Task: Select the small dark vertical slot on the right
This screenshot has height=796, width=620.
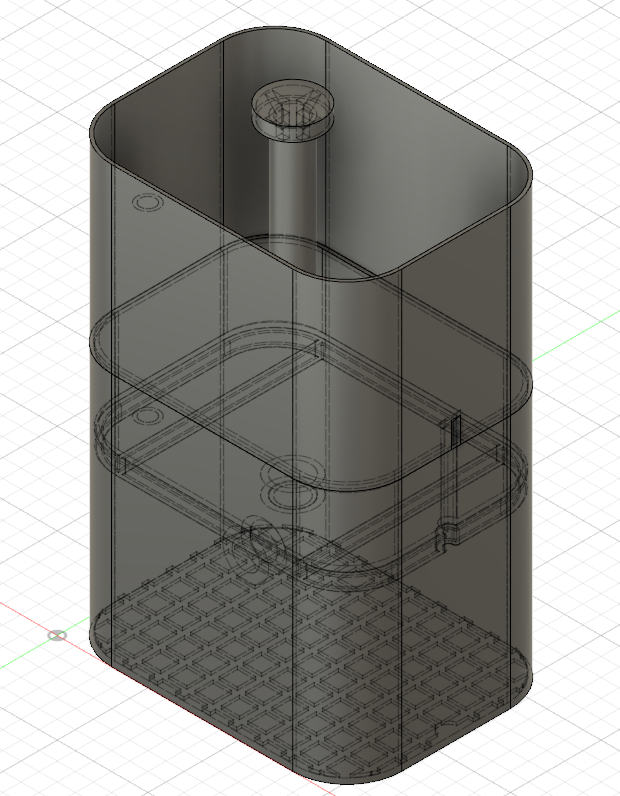Action: [x=455, y=431]
